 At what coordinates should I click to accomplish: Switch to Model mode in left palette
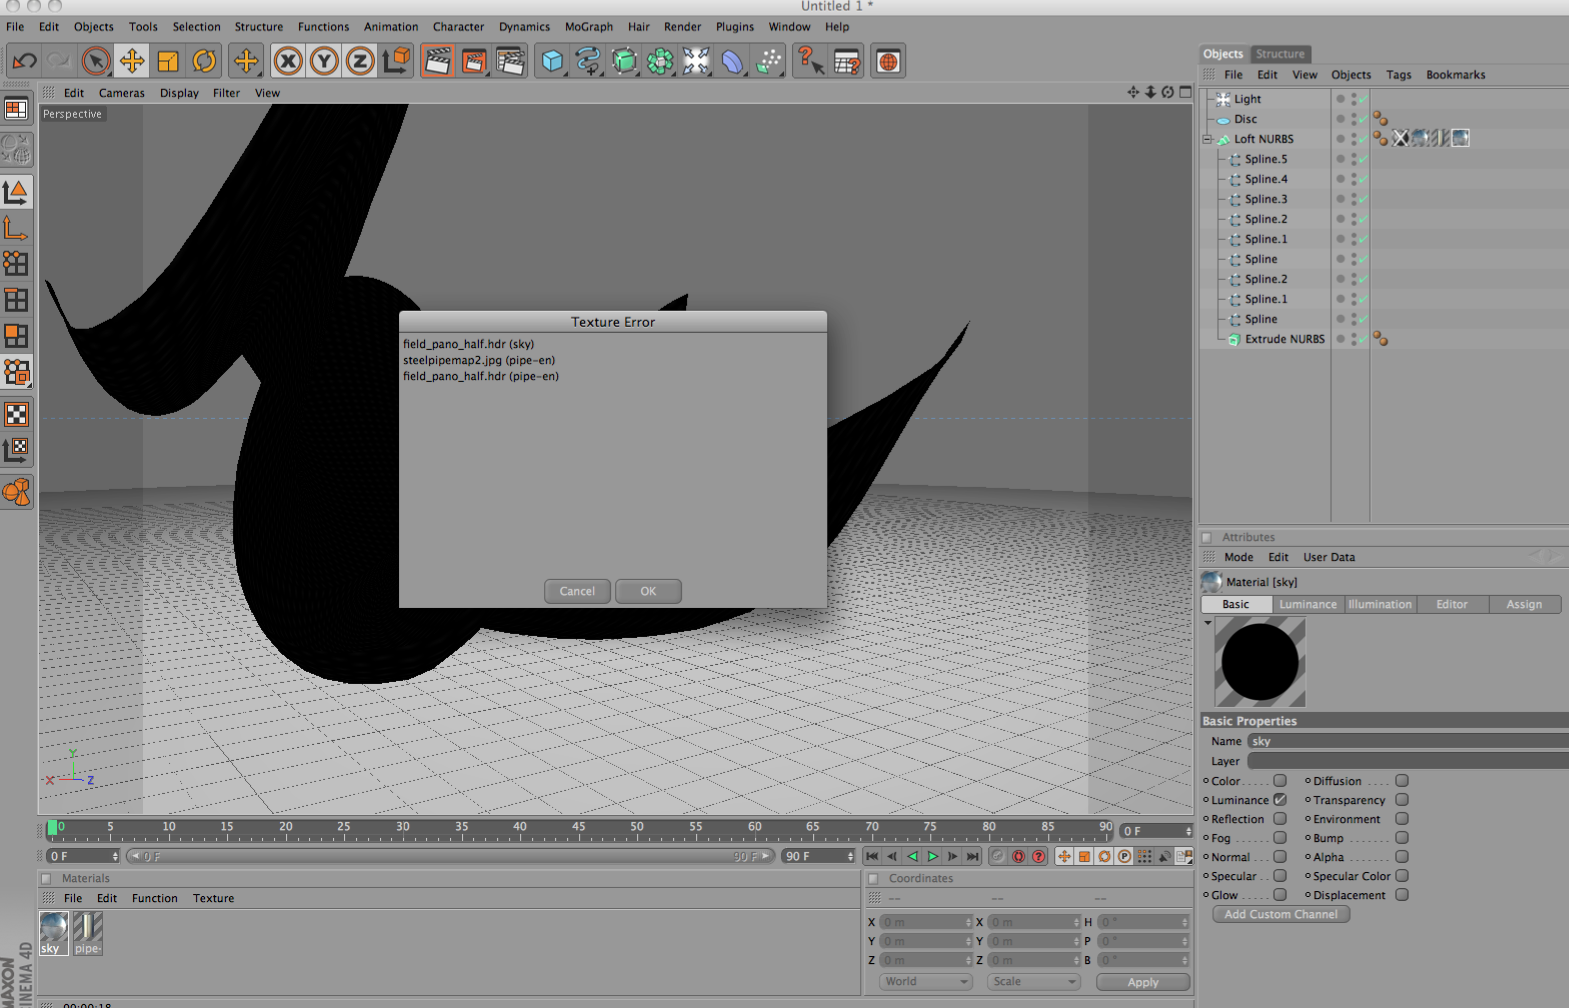click(x=16, y=192)
